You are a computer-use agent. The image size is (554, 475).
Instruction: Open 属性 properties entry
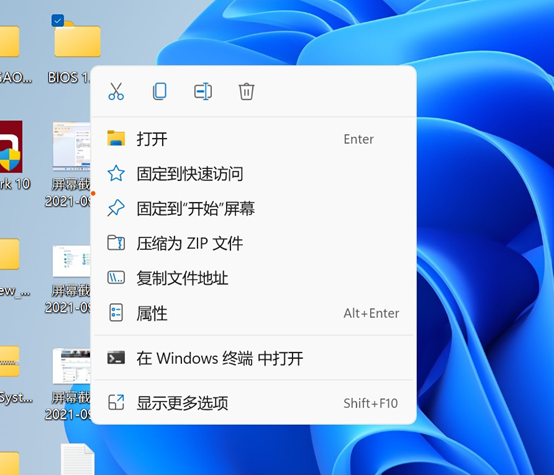click(x=254, y=313)
